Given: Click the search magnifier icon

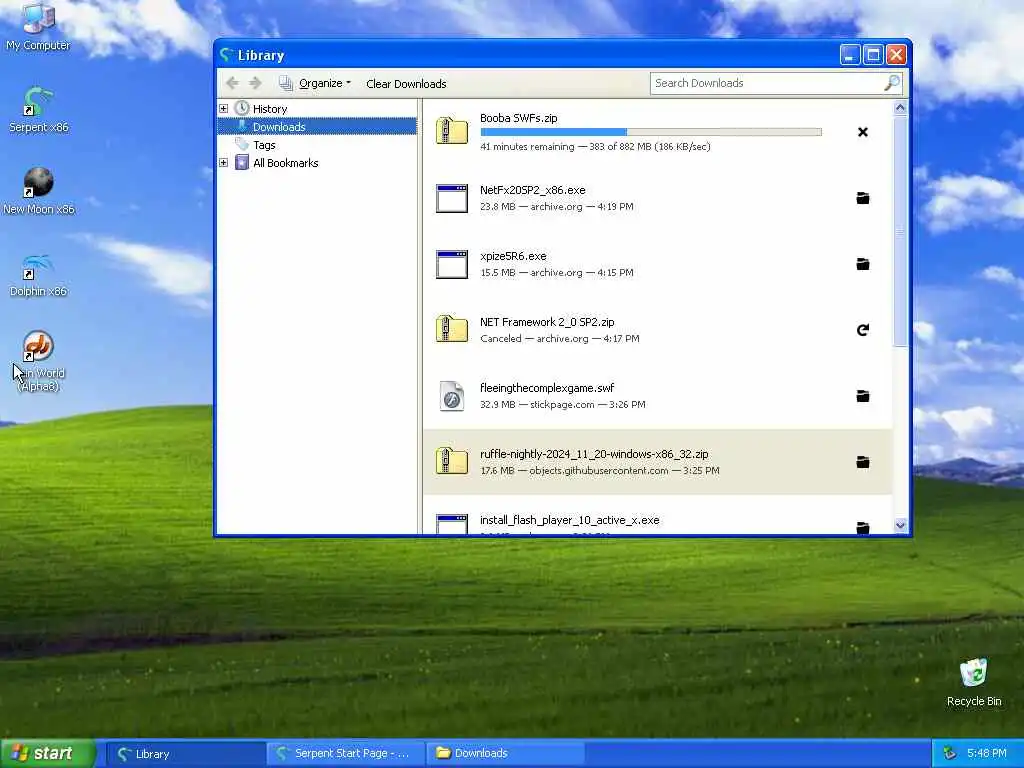Looking at the screenshot, I should pos(891,83).
